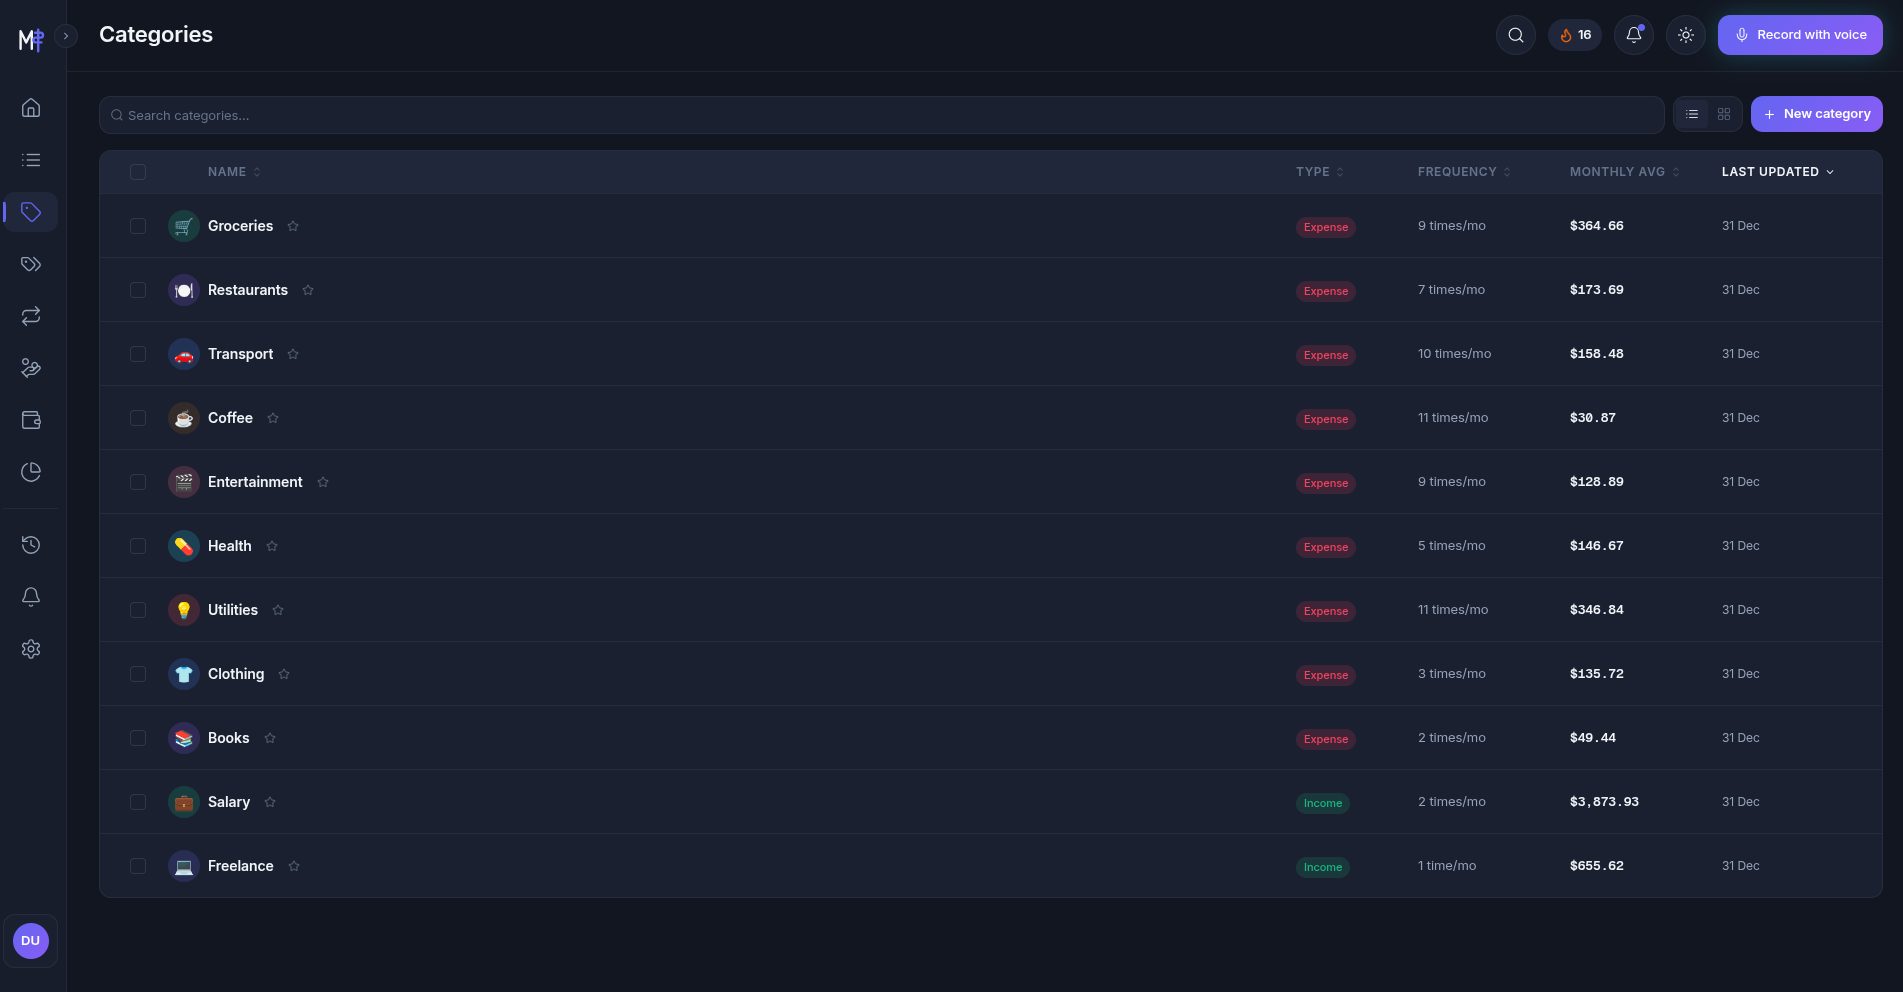
Task: Click the Books category icon
Action: click(184, 738)
